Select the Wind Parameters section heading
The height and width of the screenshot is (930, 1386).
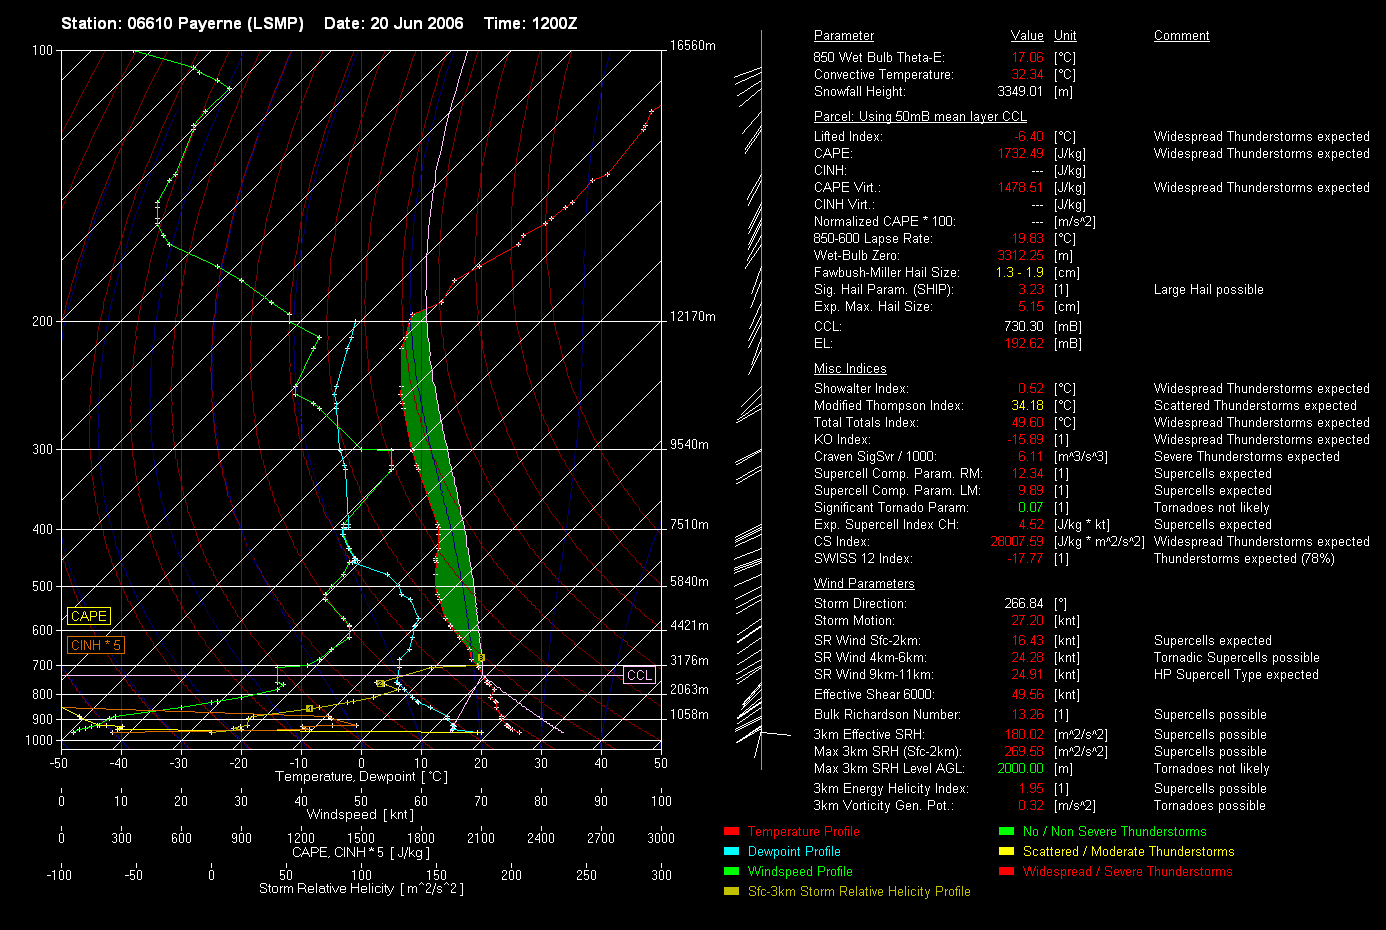point(864,584)
